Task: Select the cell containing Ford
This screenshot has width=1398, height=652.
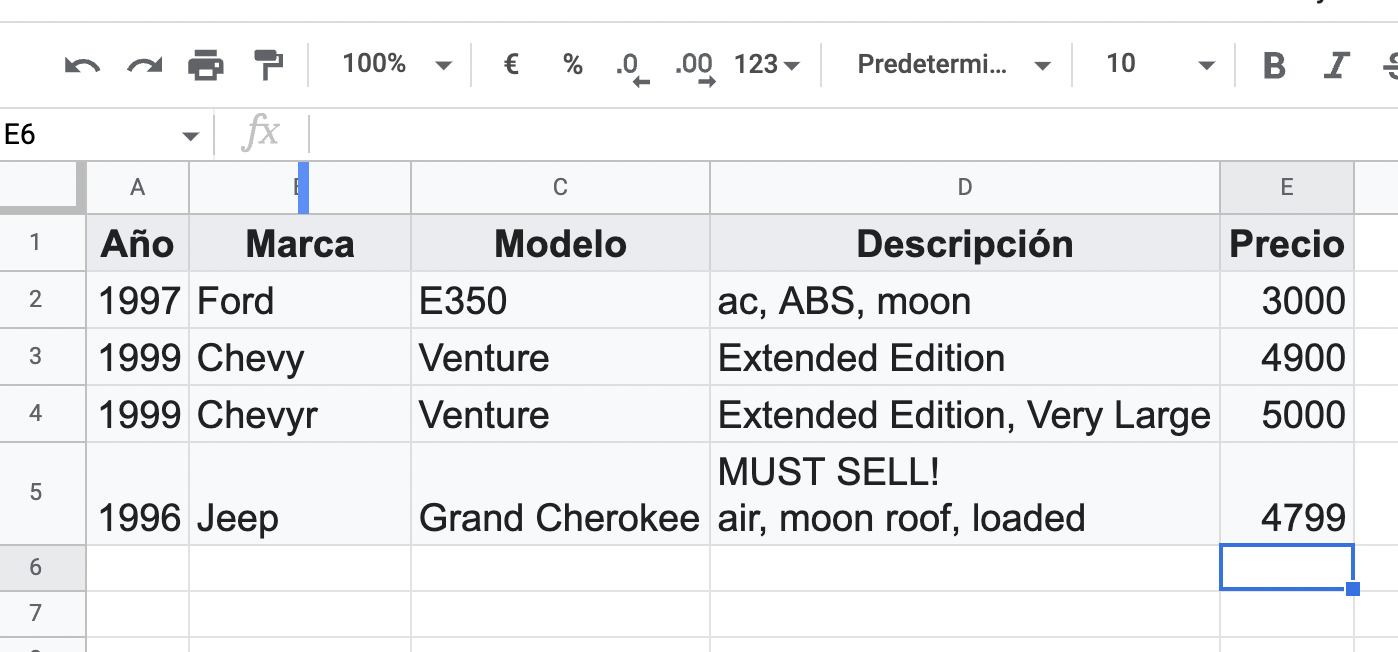Action: click(x=300, y=300)
